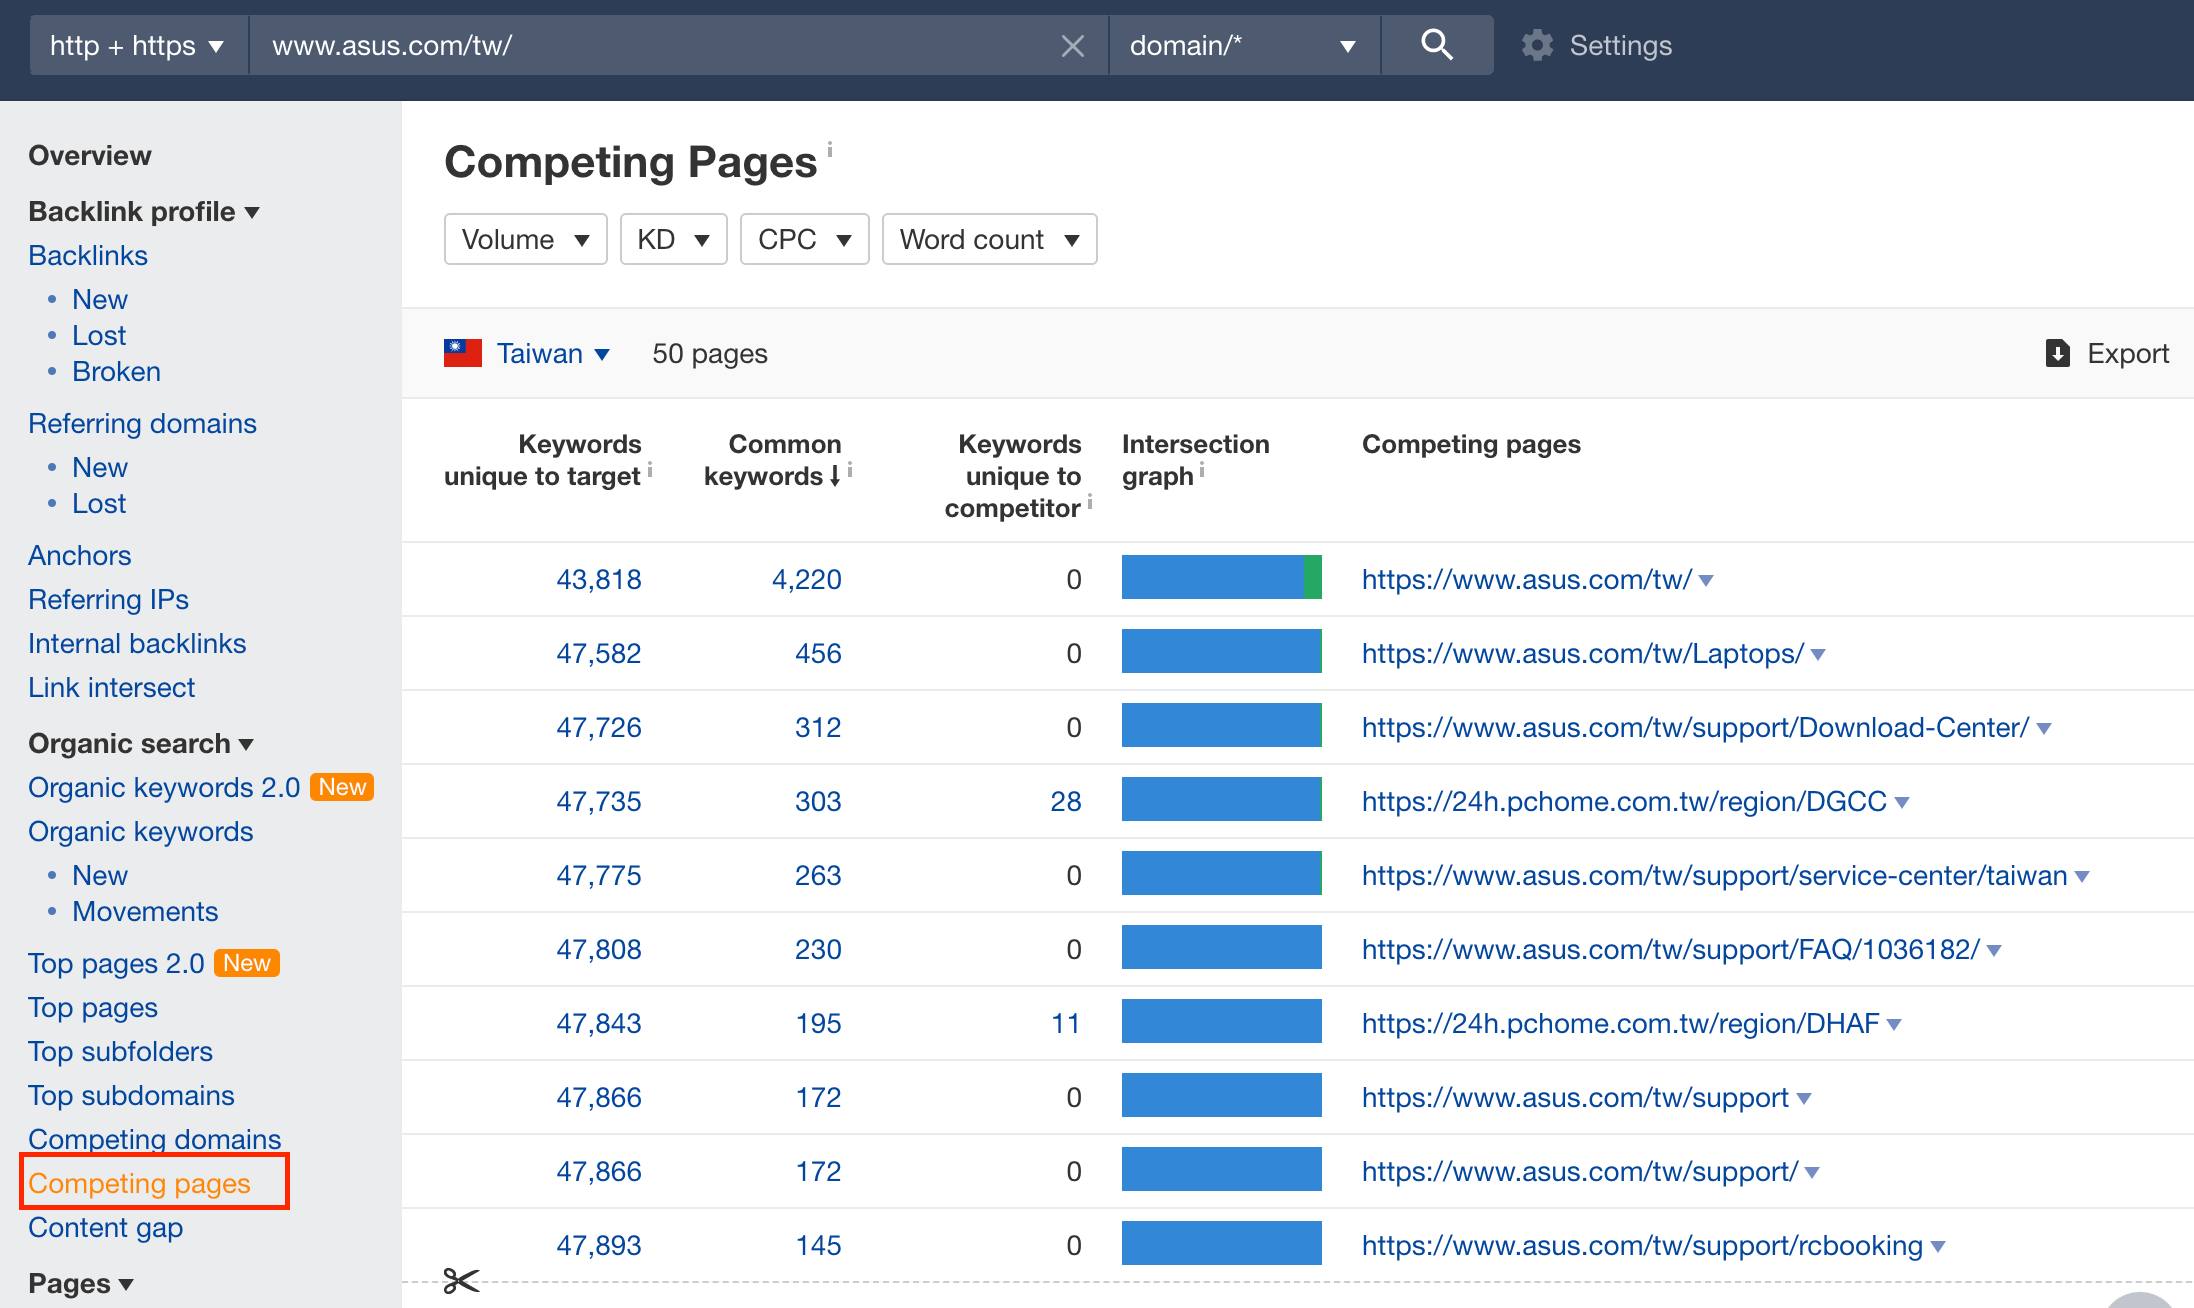Open the Volume filter dropdown
Image resolution: width=2194 pixels, height=1308 pixels.
click(x=525, y=239)
